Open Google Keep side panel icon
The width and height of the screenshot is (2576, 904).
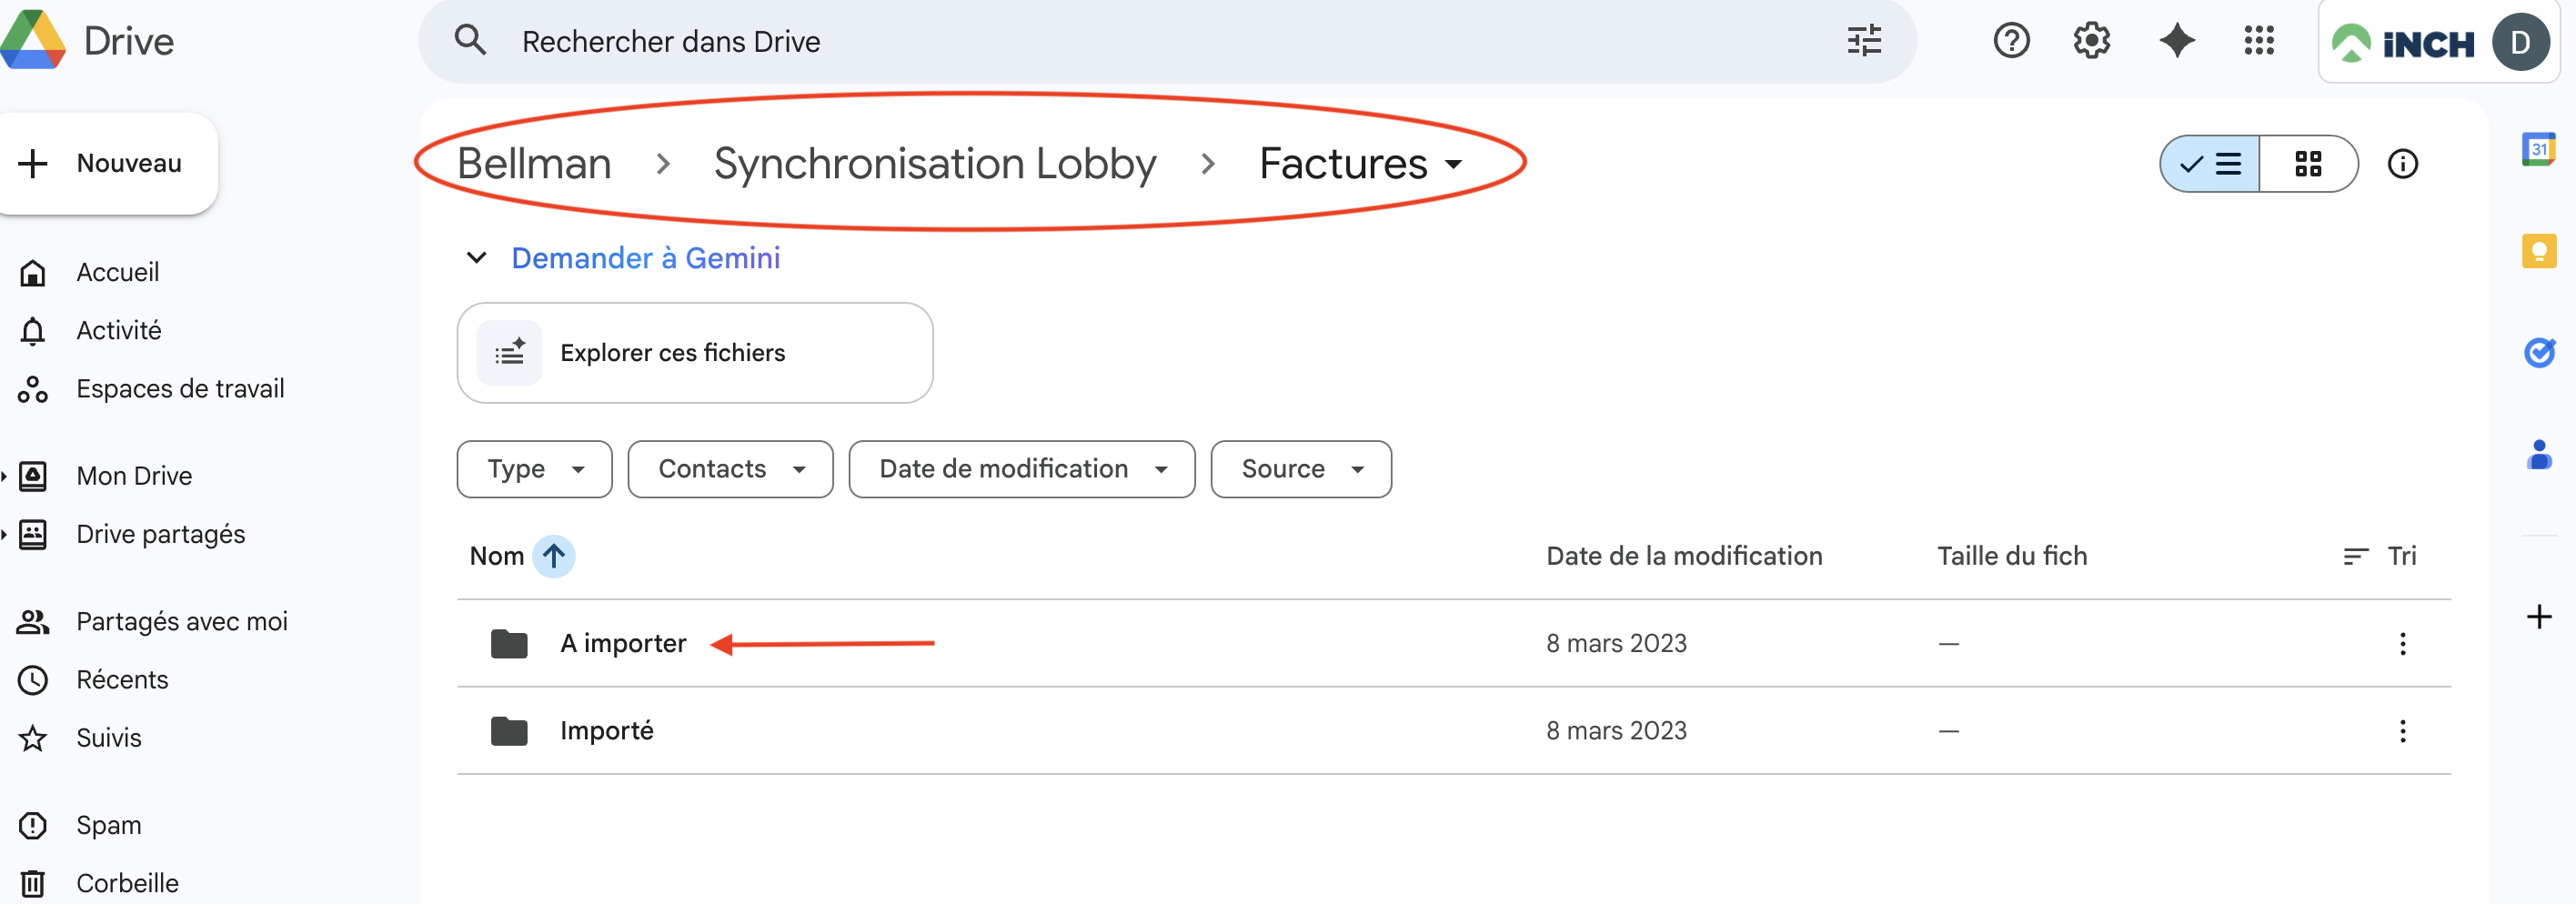[x=2538, y=251]
